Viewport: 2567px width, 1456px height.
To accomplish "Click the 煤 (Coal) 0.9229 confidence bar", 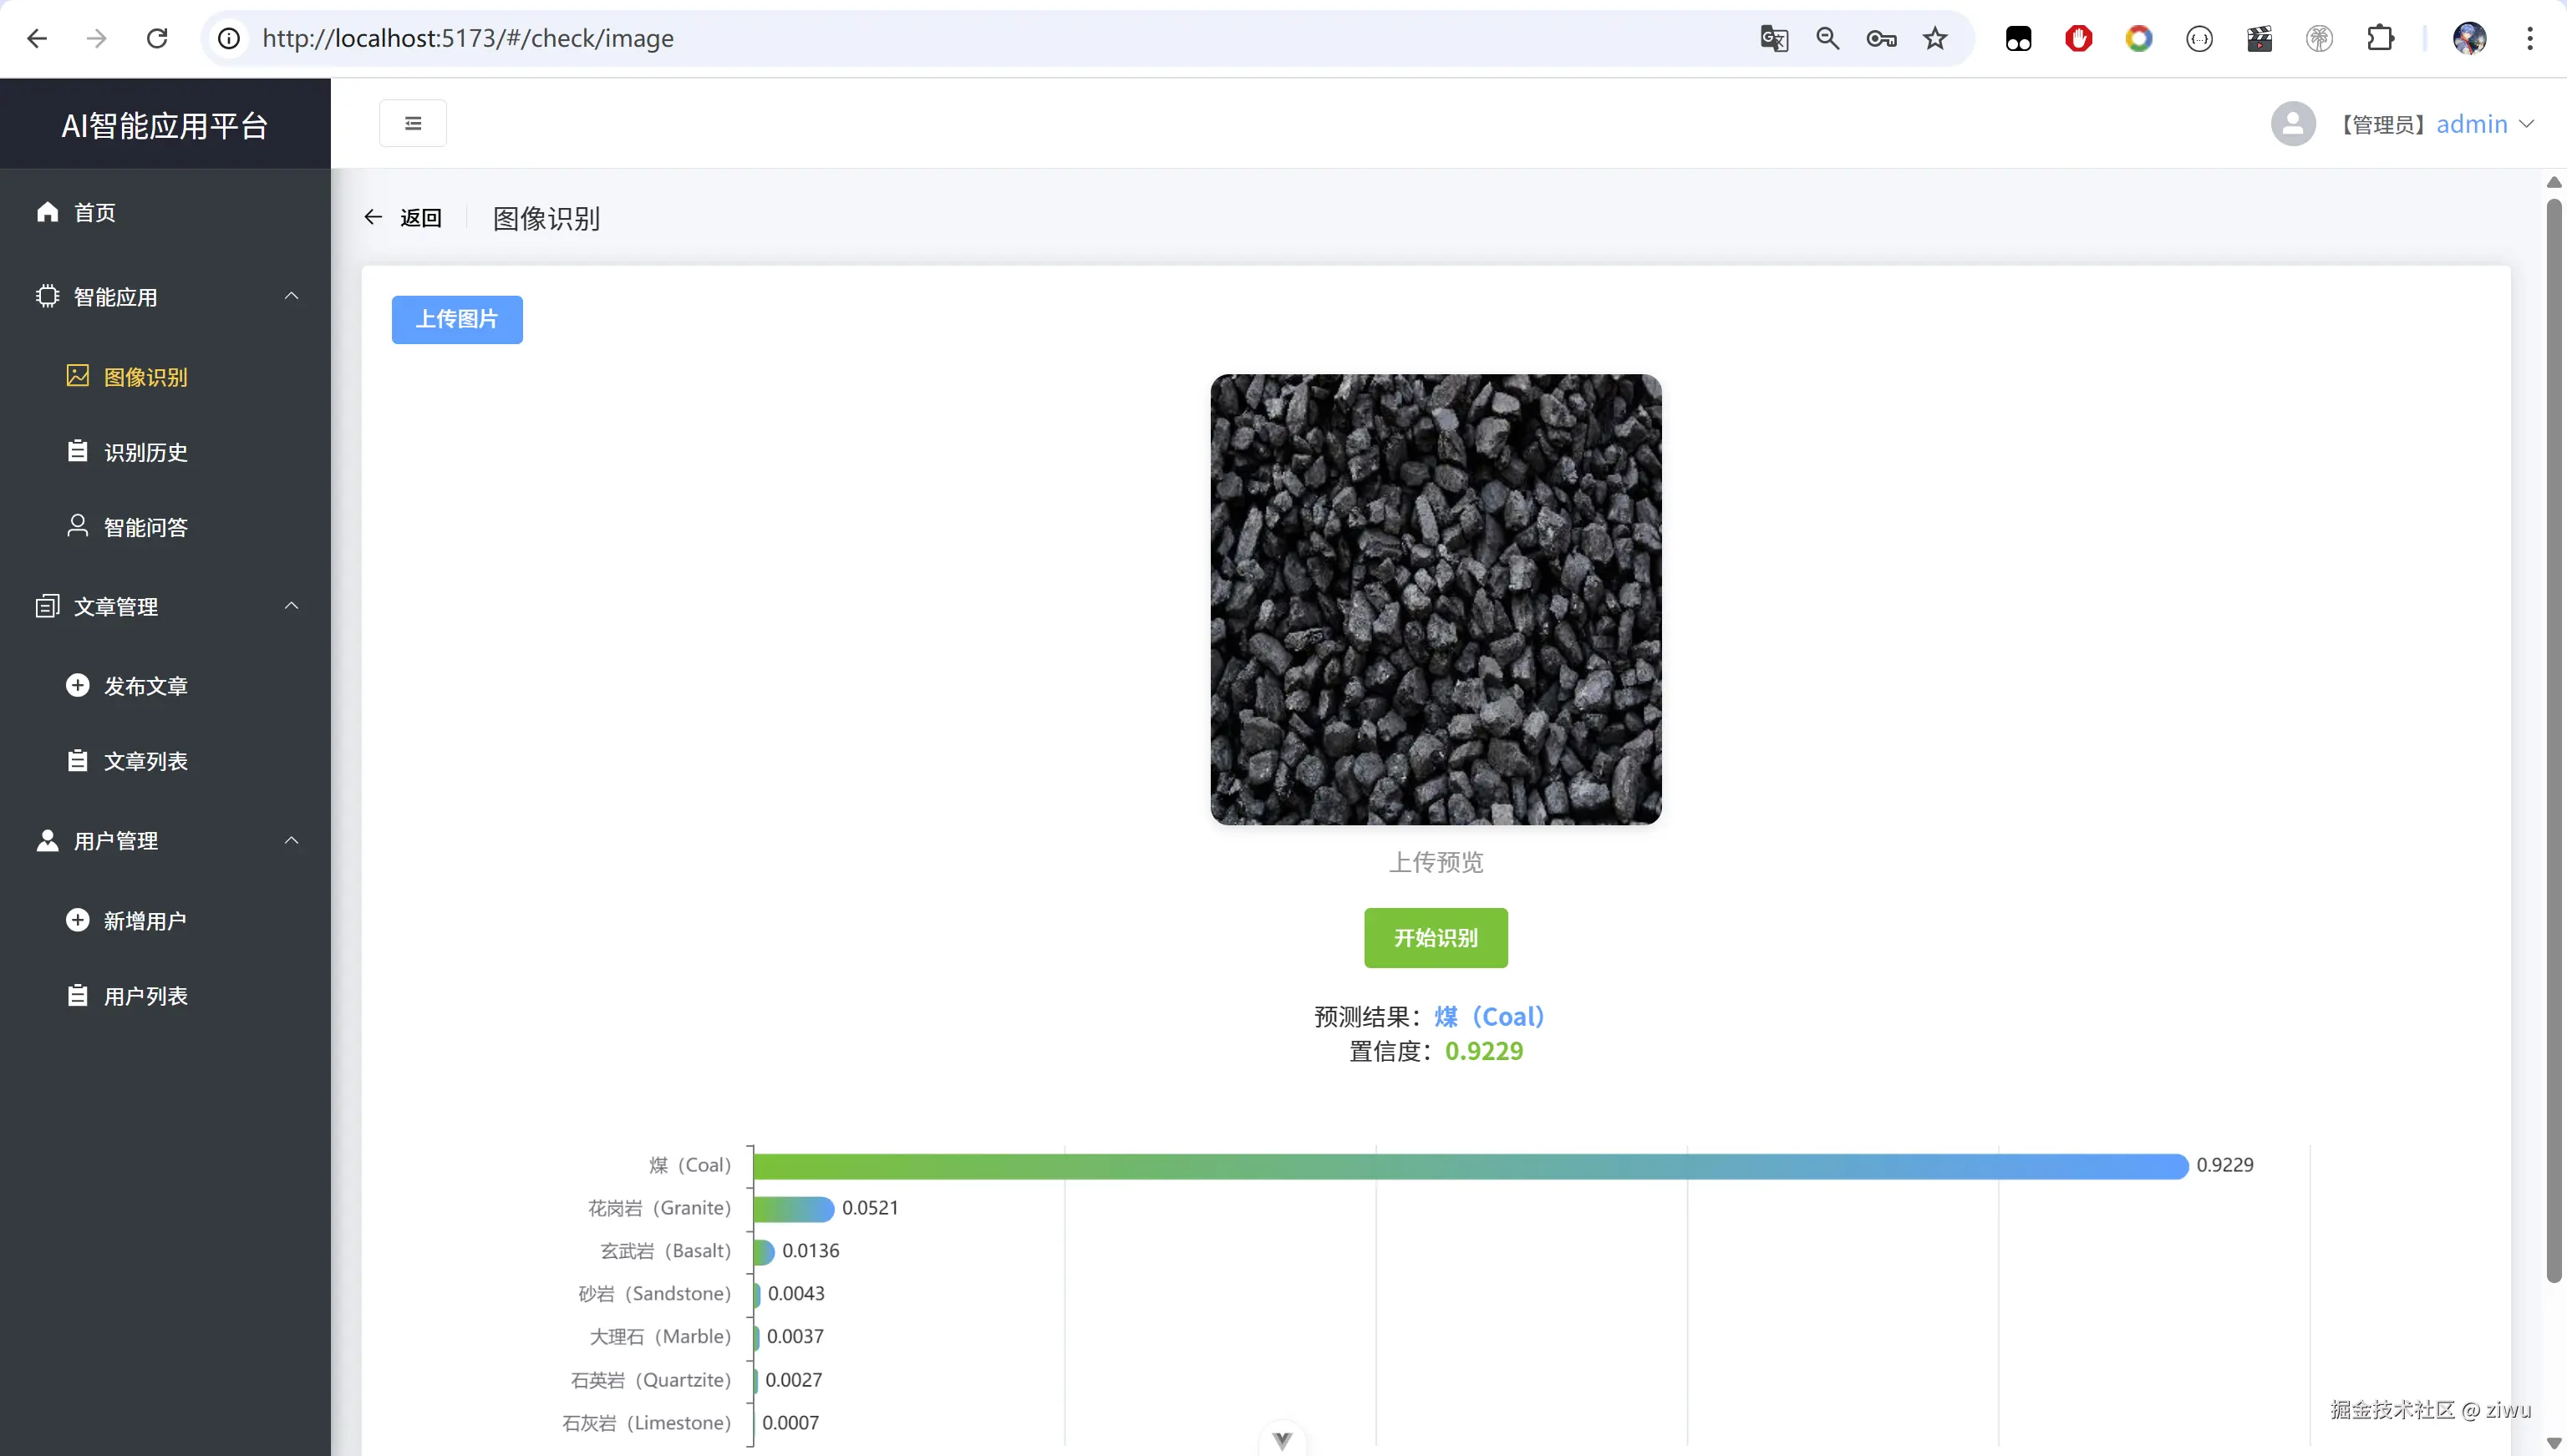I will tap(1470, 1166).
